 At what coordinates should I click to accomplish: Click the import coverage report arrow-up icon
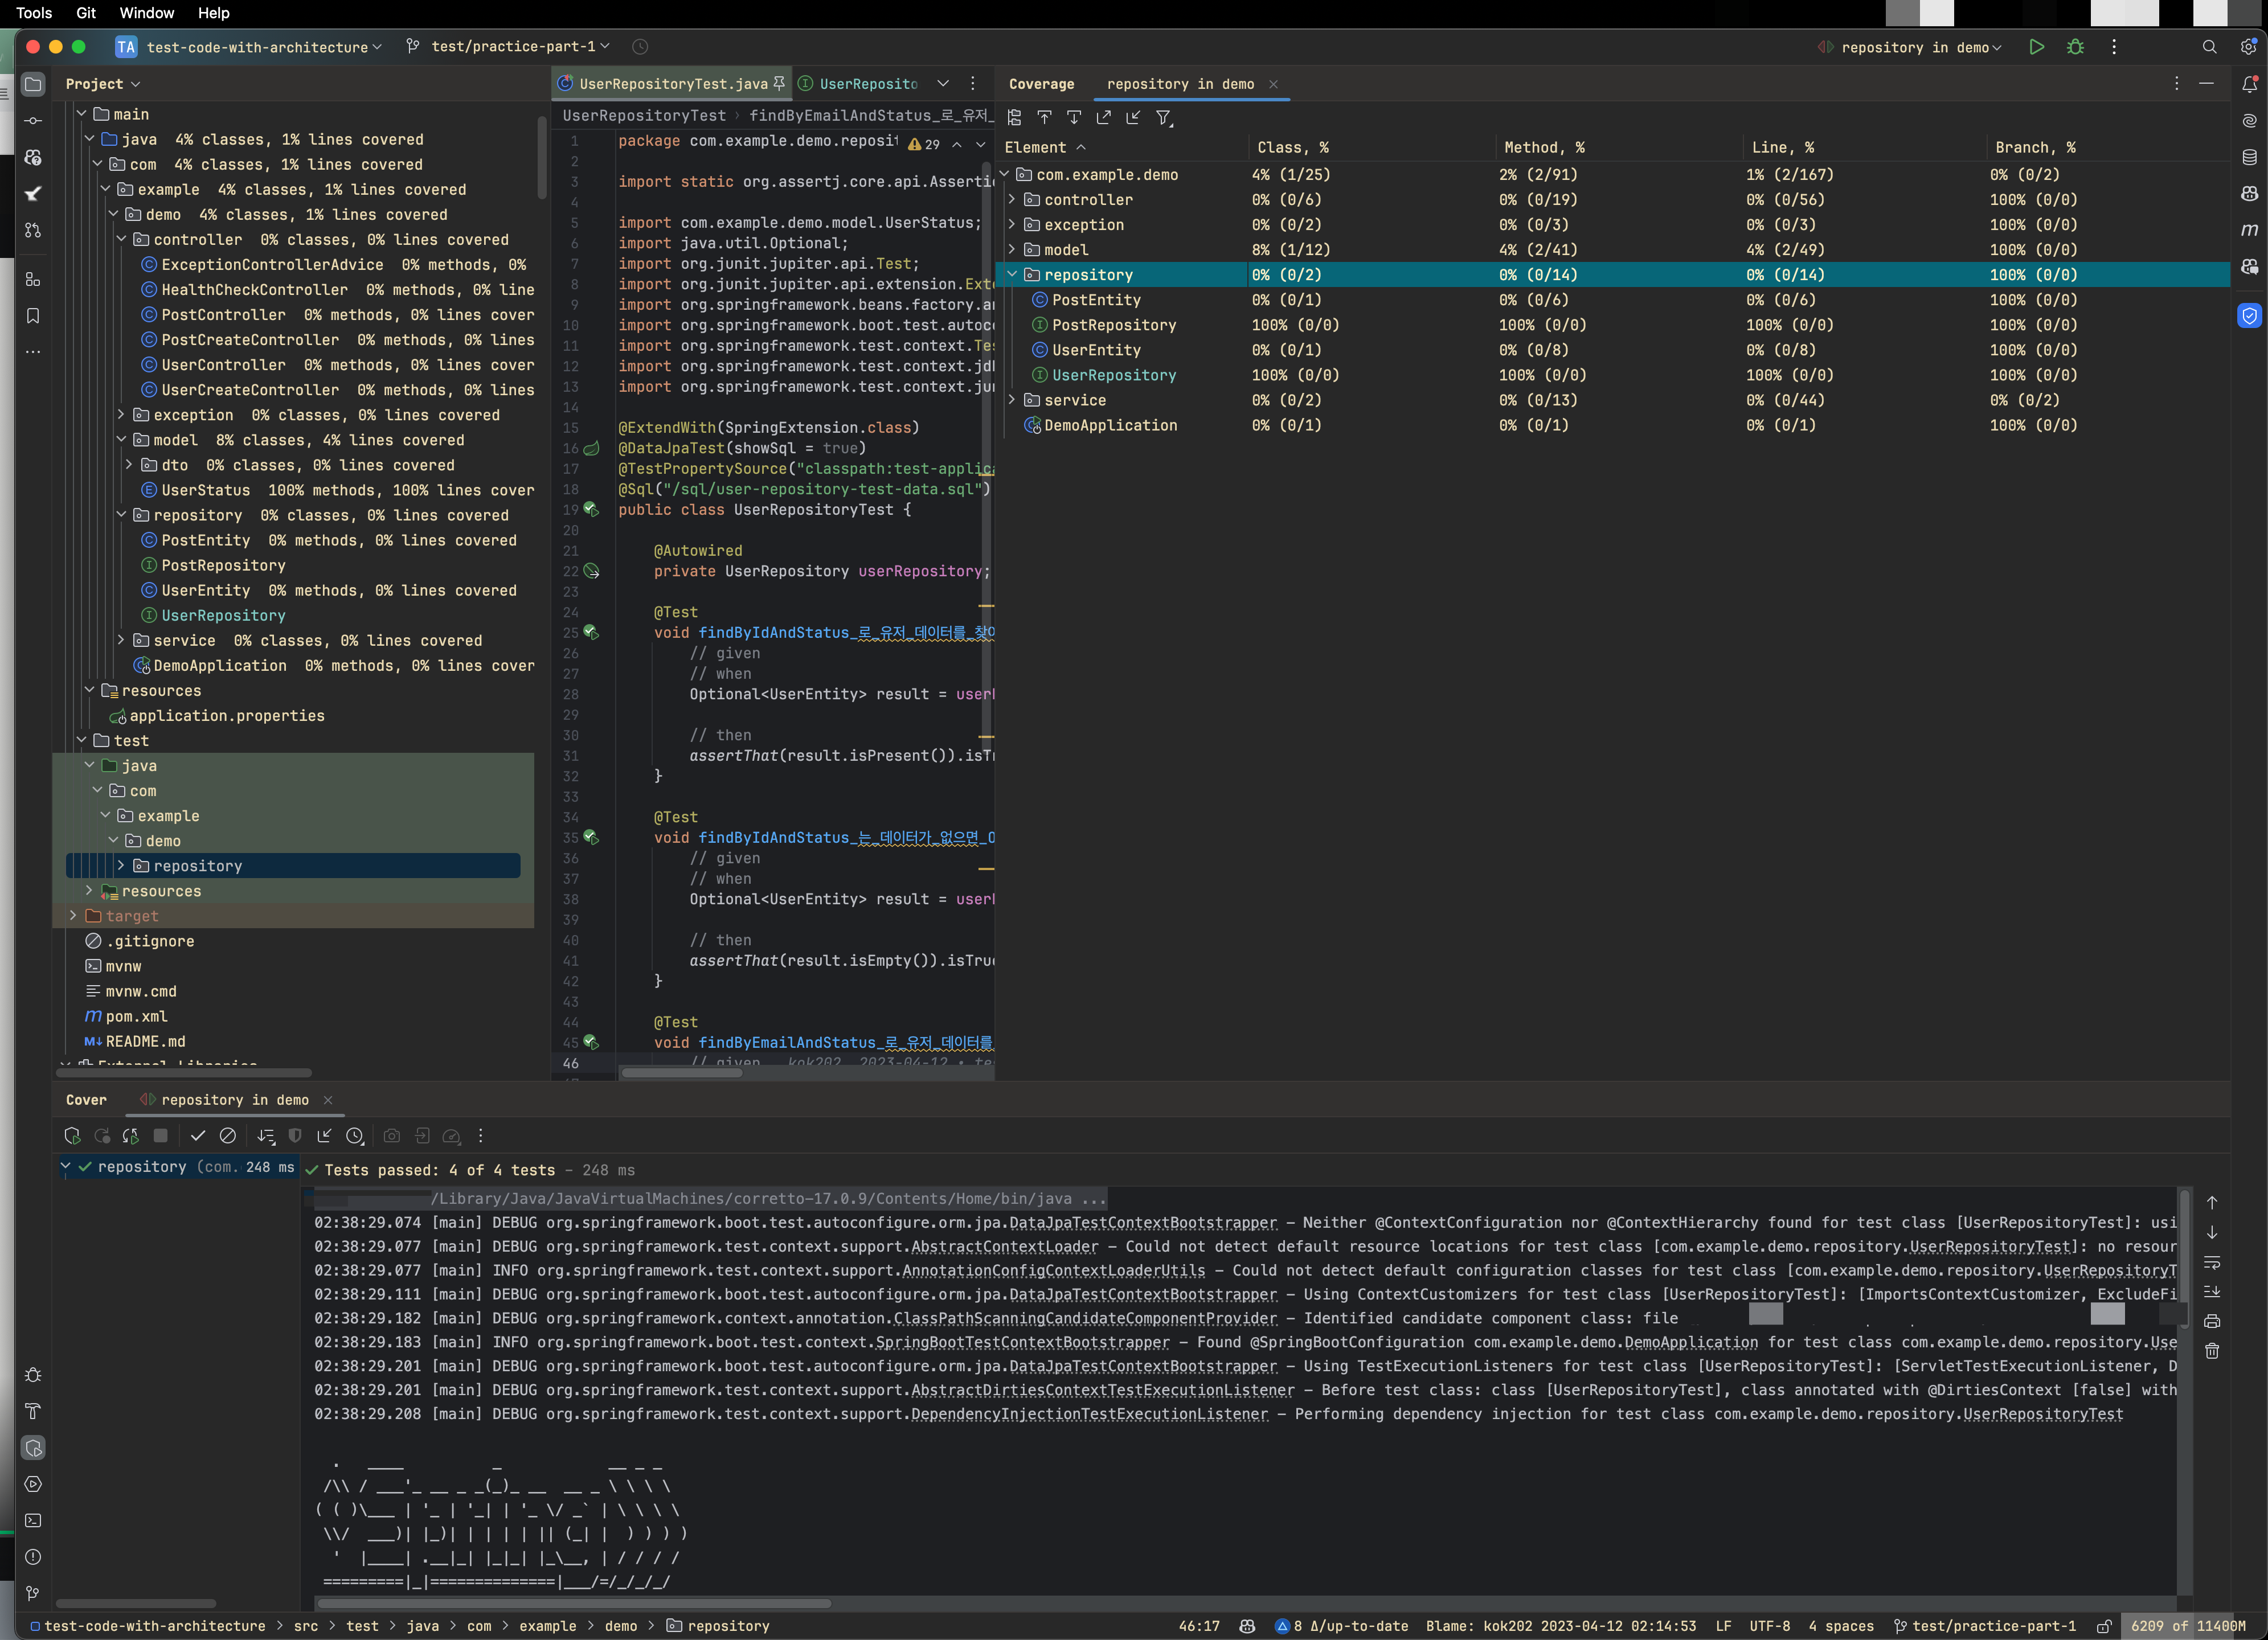1044,118
